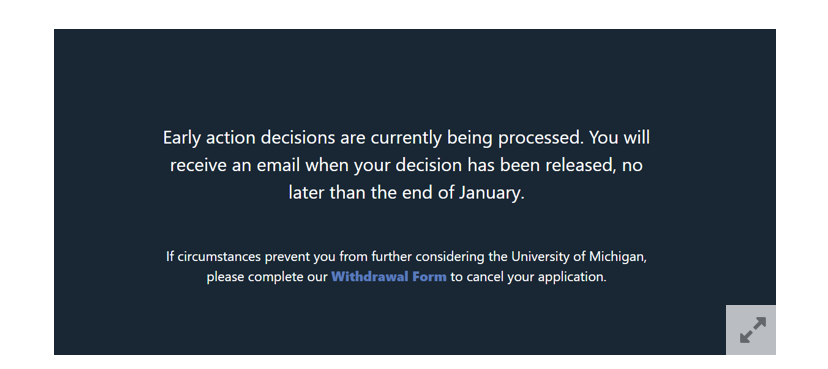The height and width of the screenshot is (369, 828).
Task: Click the 'later than the end' text line
Action: tap(406, 193)
